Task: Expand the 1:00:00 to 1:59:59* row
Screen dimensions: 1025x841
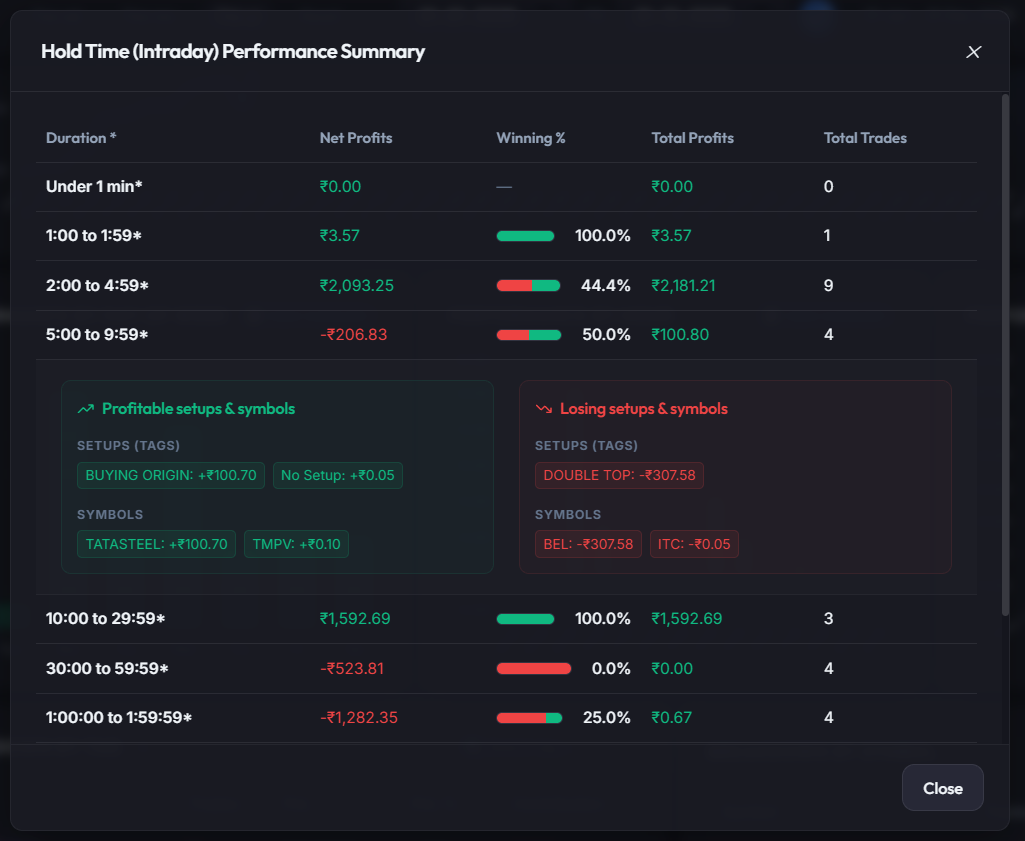Action: 506,717
